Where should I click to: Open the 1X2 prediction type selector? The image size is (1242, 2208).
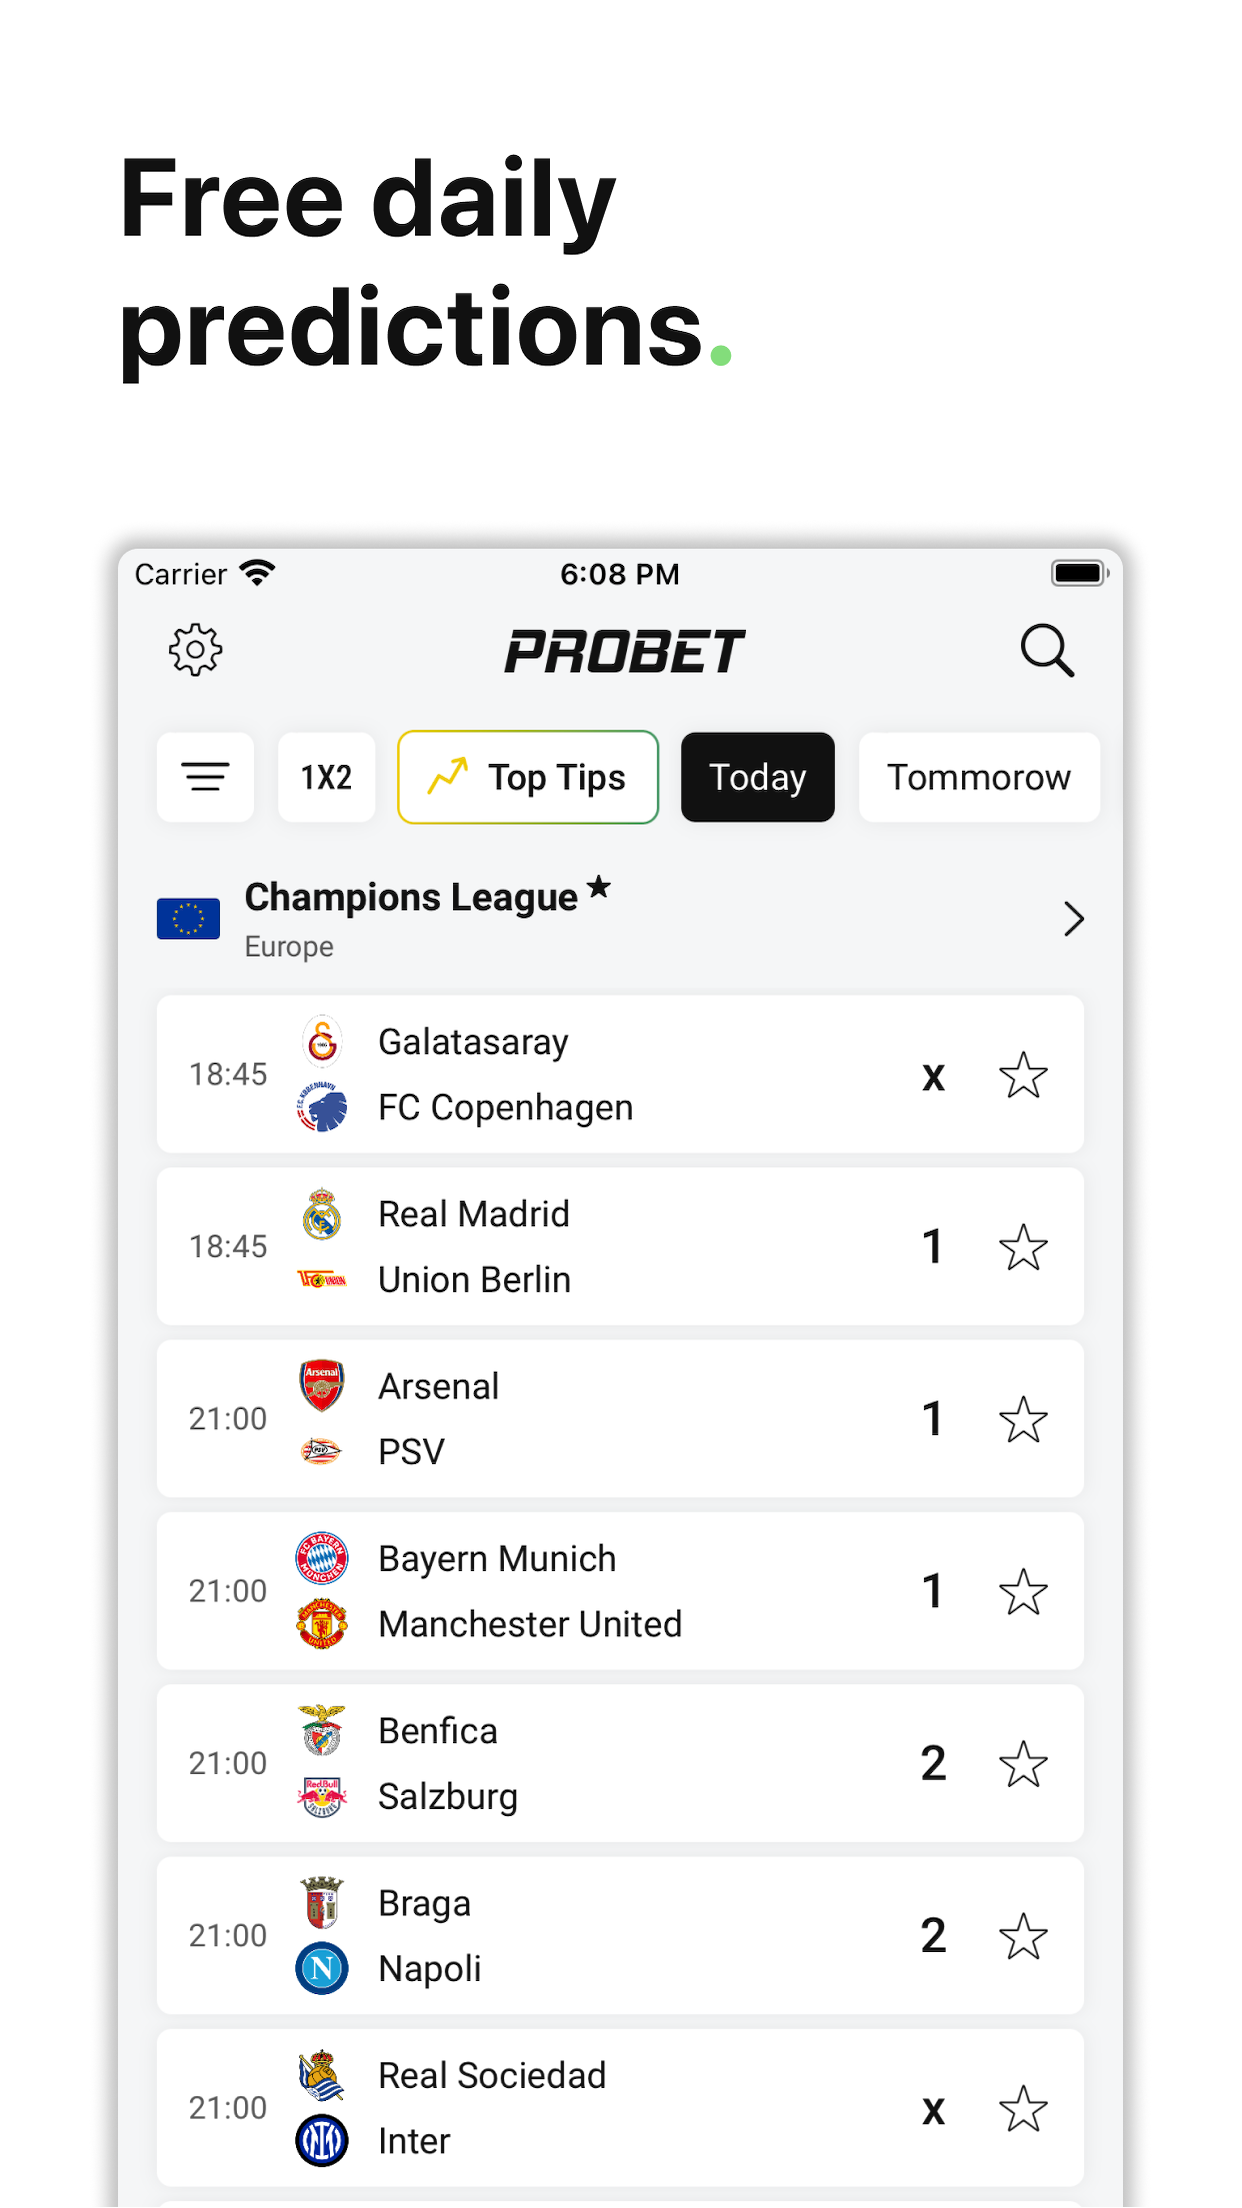coord(327,777)
